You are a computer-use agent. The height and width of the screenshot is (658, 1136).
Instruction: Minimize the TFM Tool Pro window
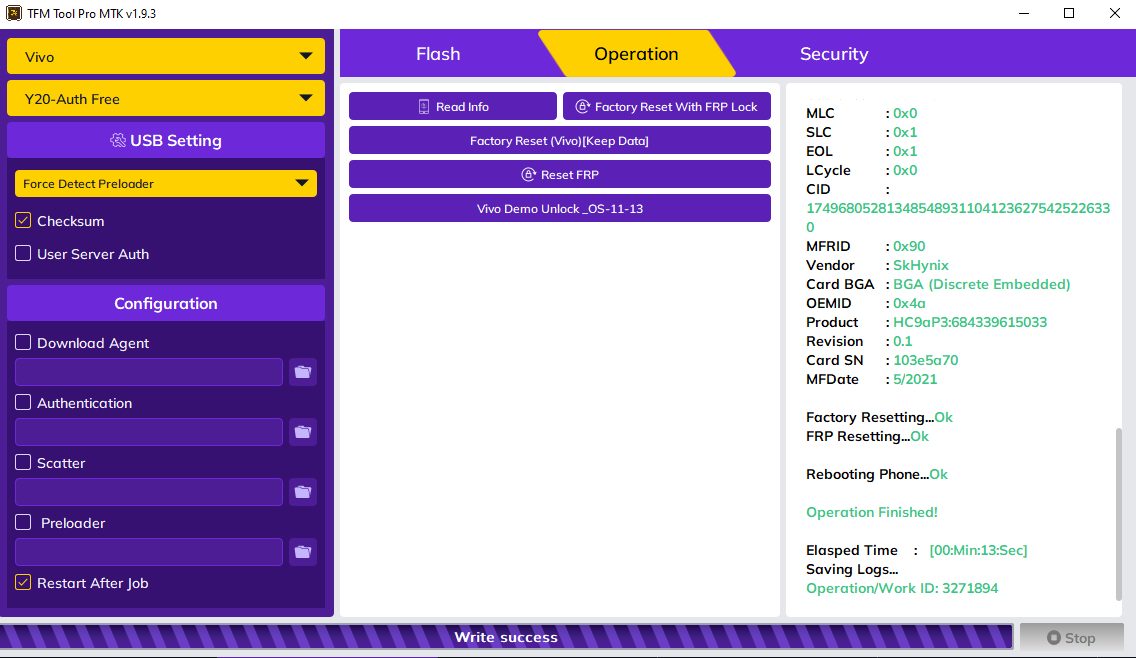[1024, 13]
